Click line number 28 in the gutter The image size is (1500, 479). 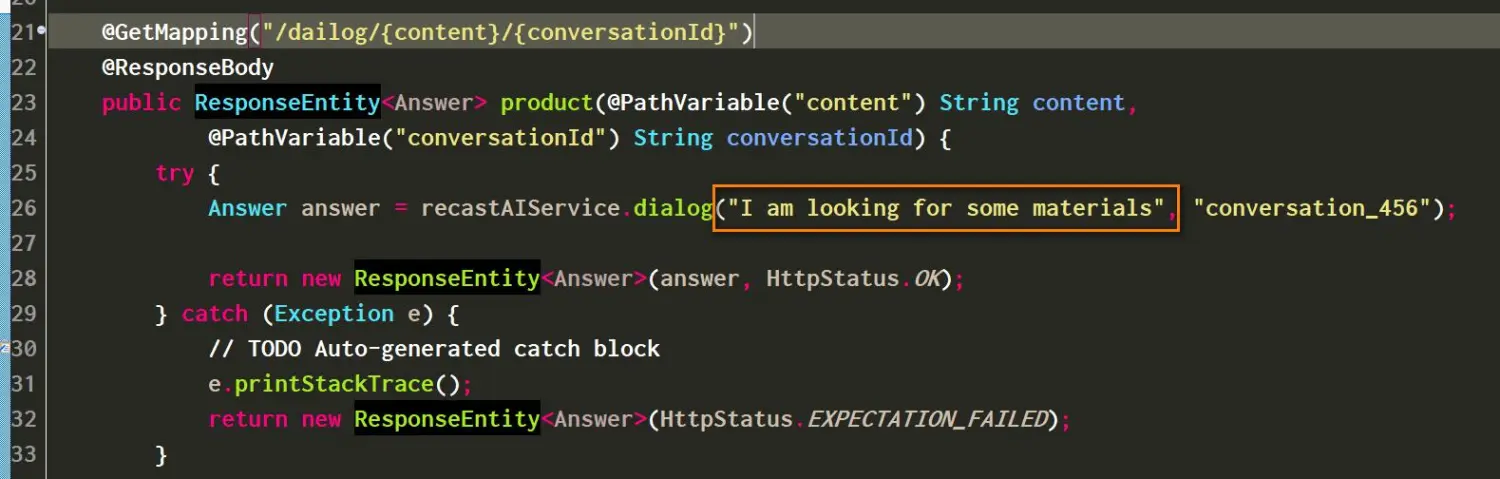(22, 279)
